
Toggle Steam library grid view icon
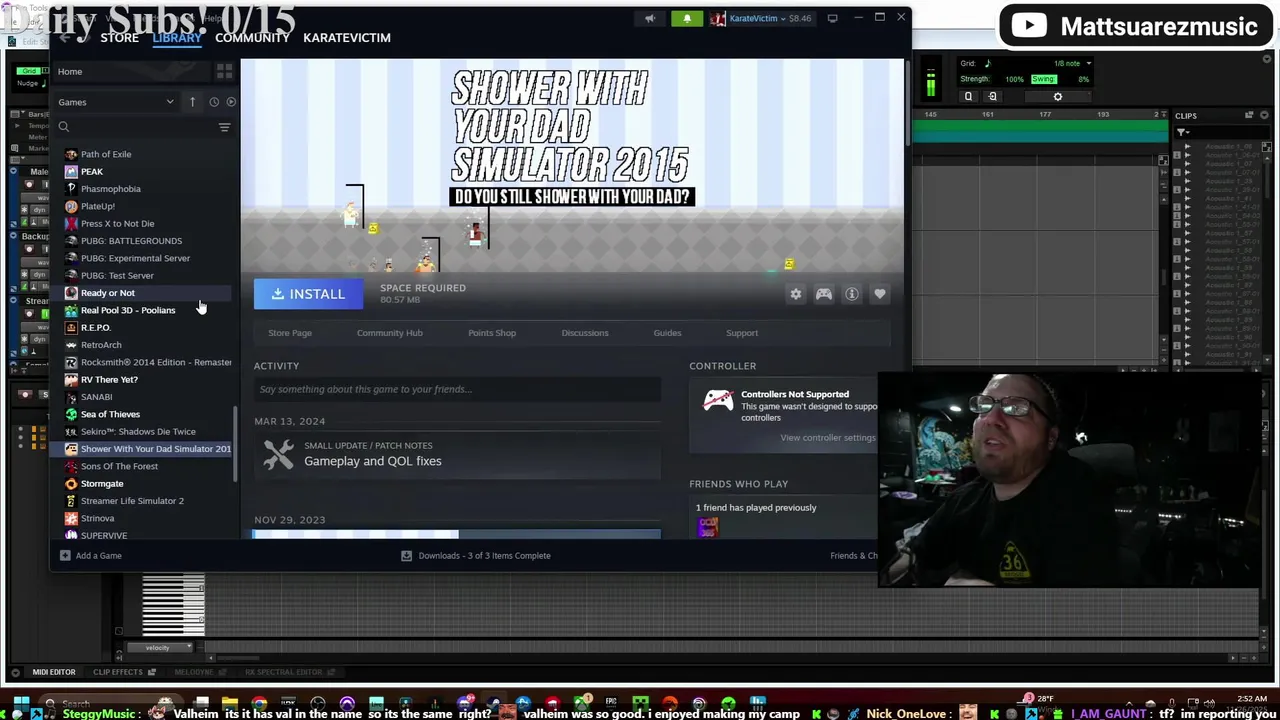click(x=224, y=71)
